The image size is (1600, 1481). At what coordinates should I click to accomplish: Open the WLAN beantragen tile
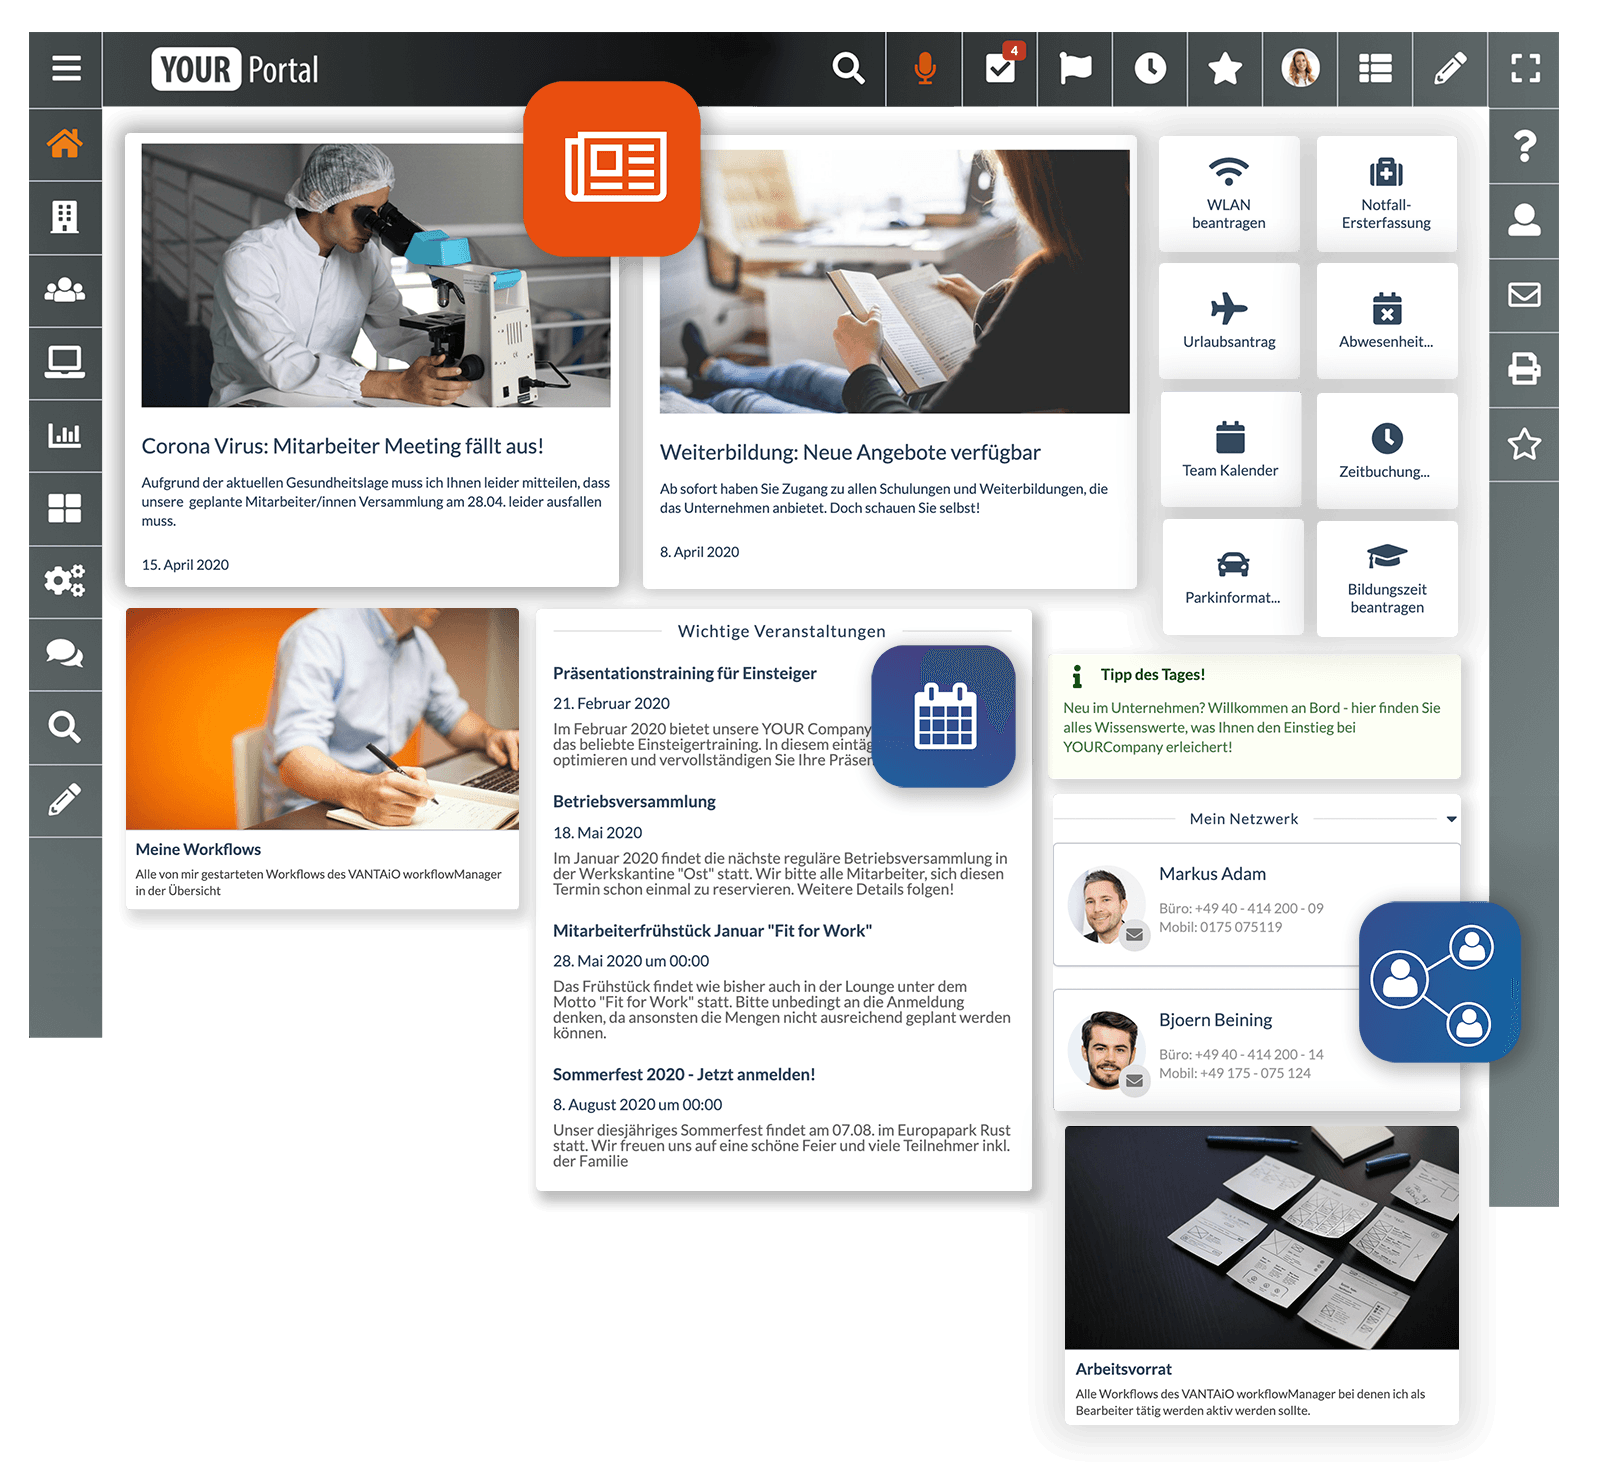click(x=1229, y=192)
